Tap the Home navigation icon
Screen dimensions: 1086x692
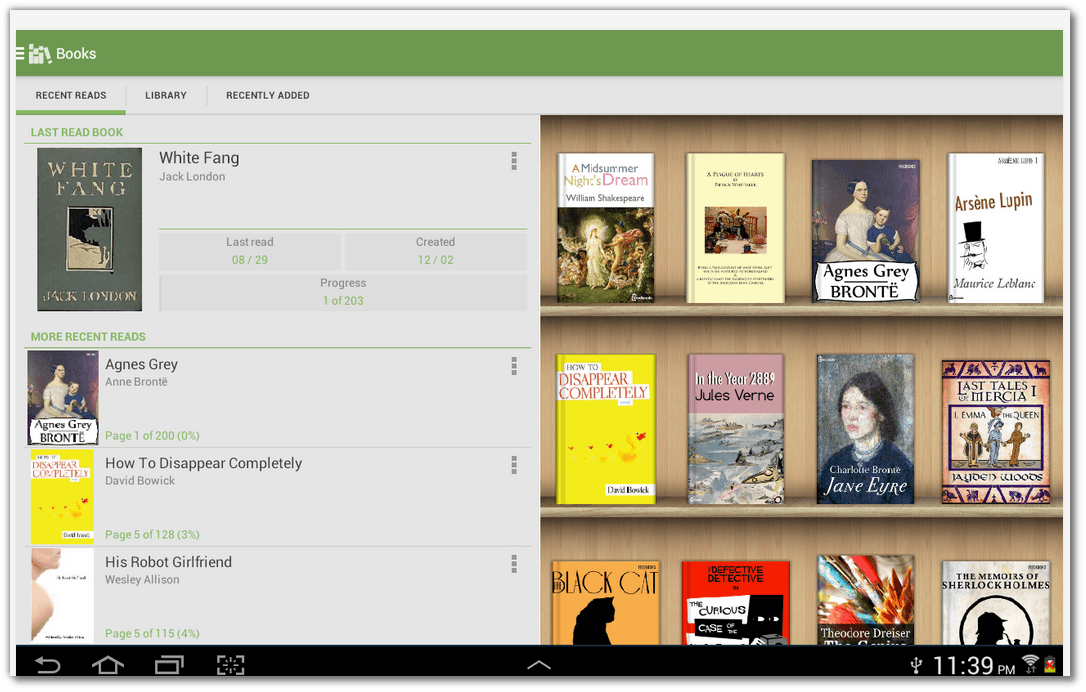pyautogui.click(x=108, y=664)
